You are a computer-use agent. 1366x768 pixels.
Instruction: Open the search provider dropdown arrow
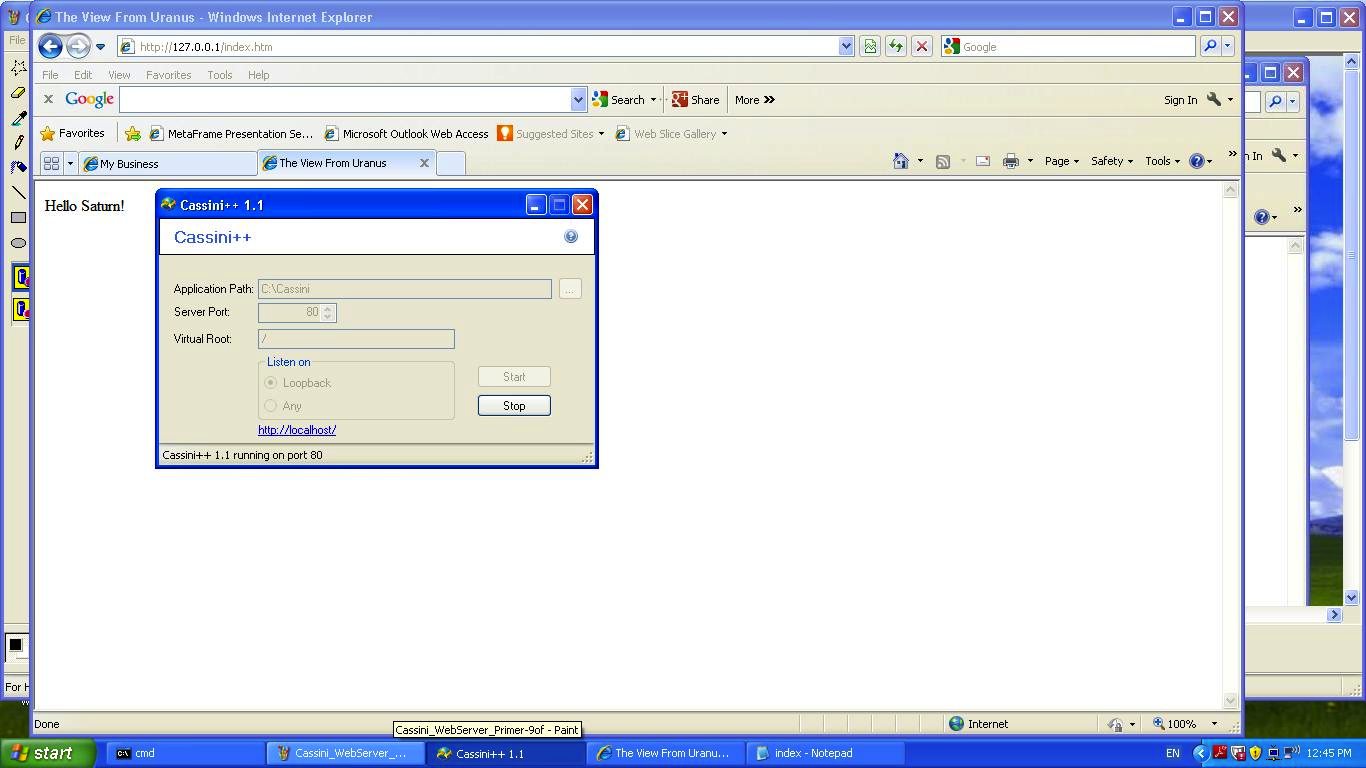[1228, 46]
